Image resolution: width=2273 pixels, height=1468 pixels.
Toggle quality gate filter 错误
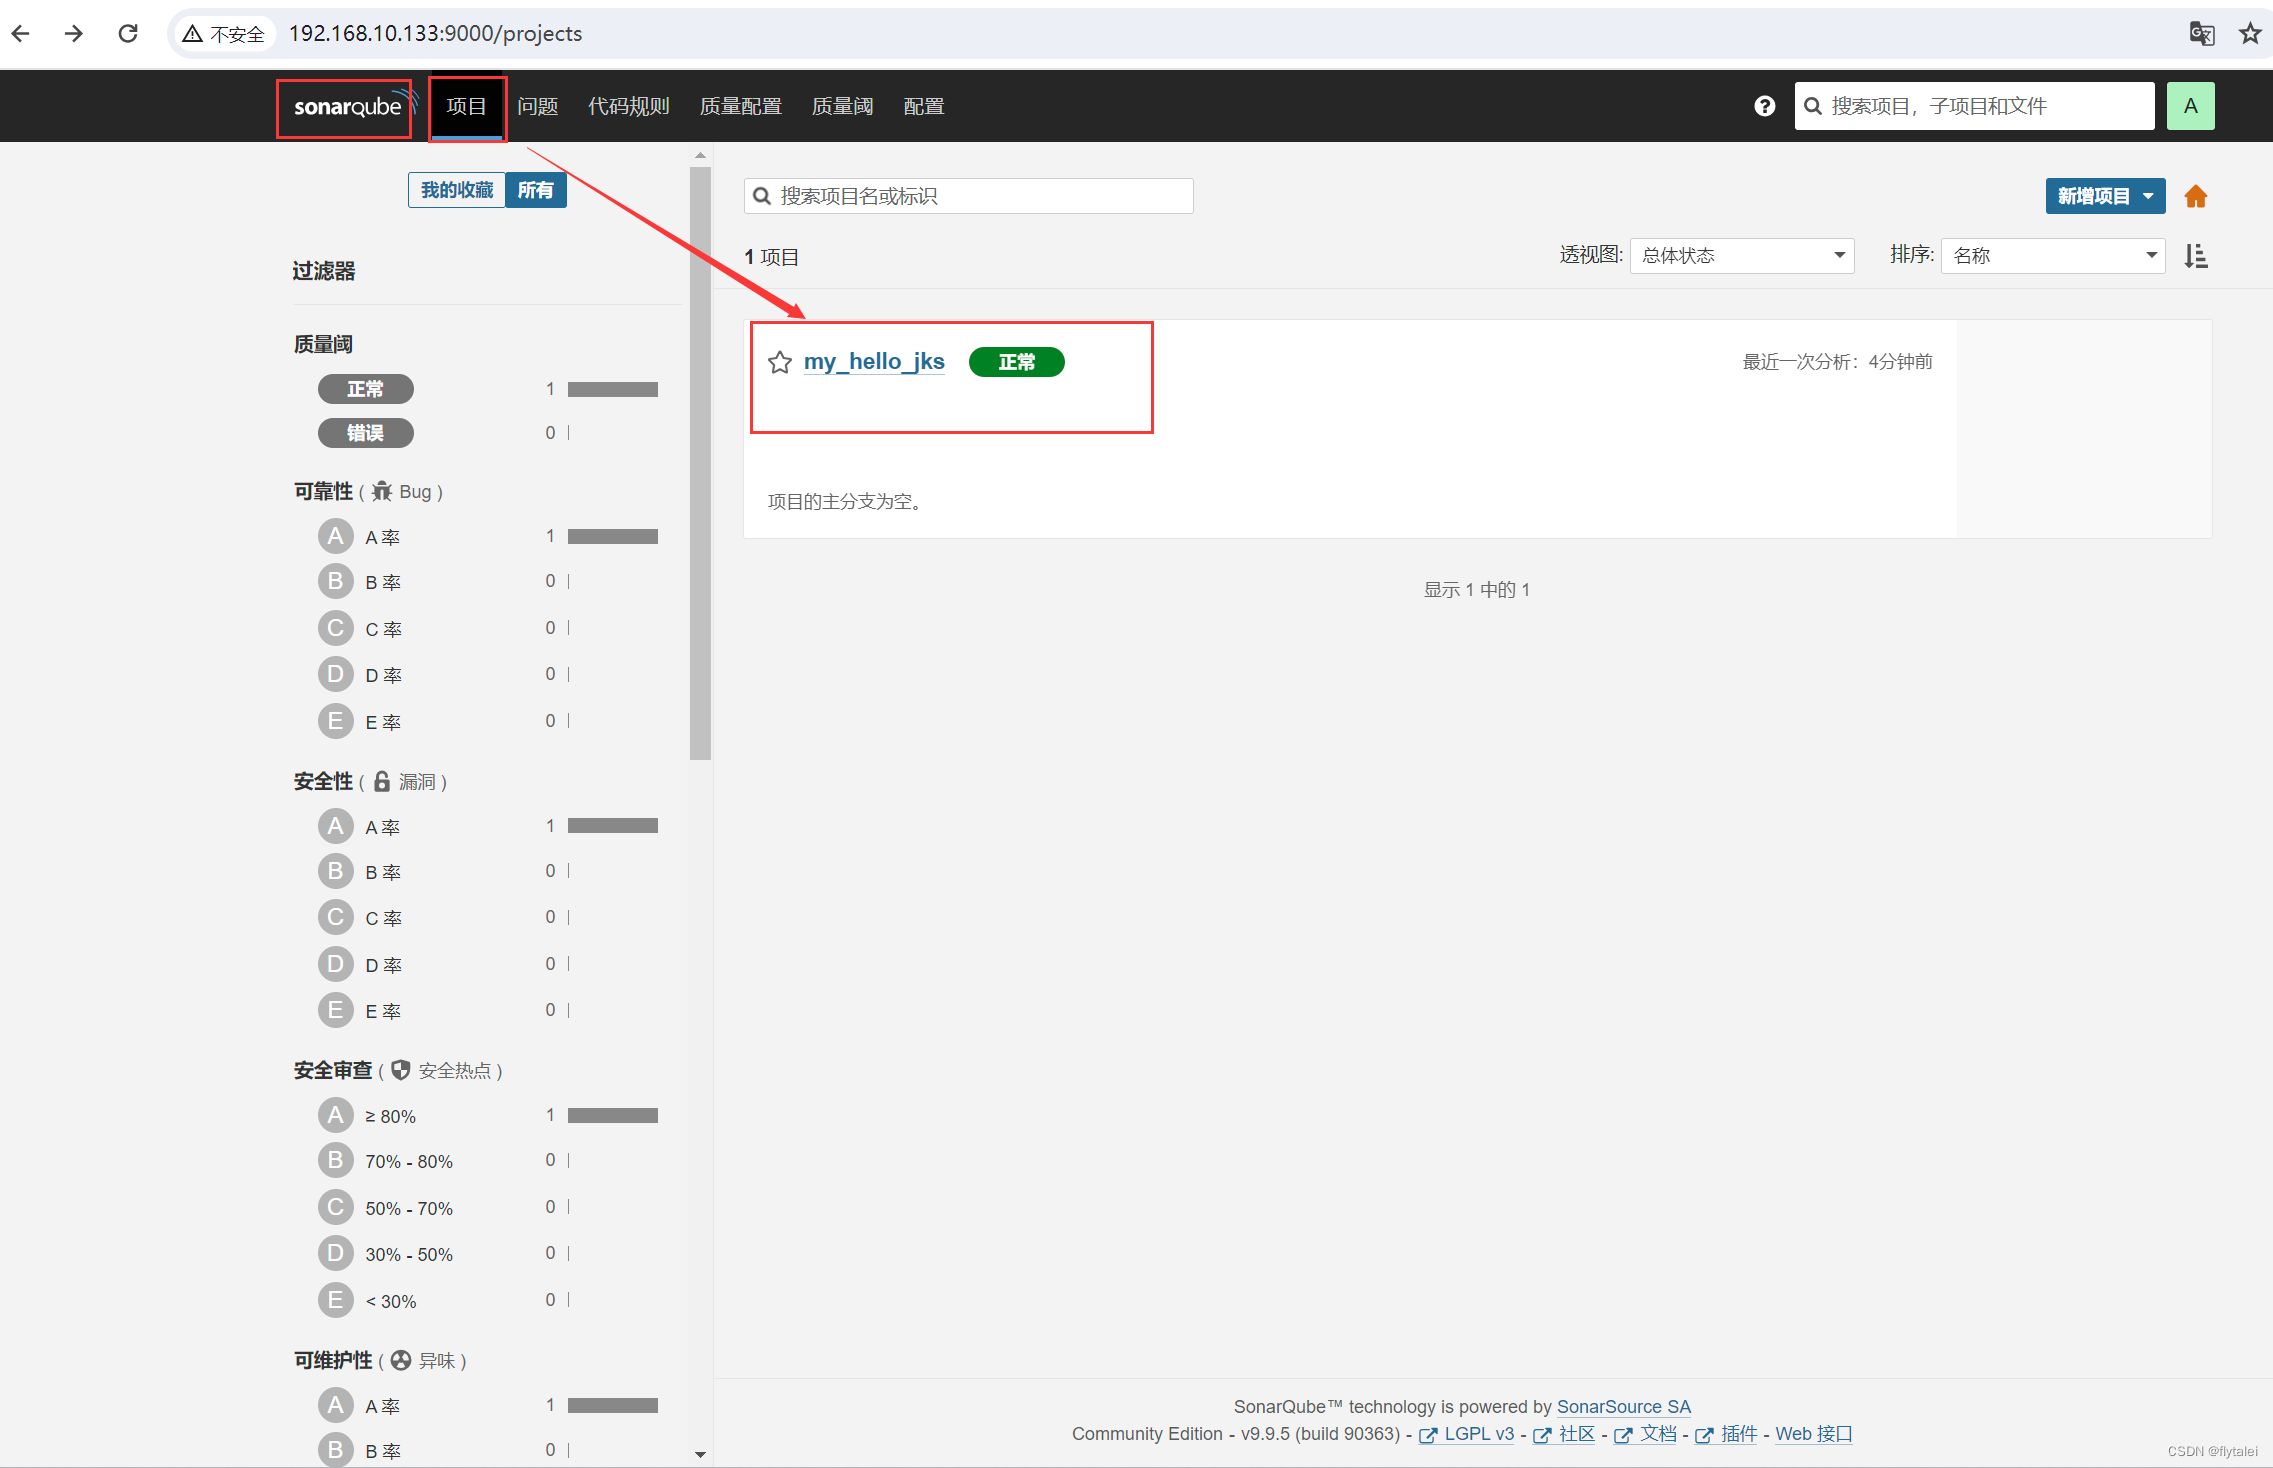pos(366,433)
